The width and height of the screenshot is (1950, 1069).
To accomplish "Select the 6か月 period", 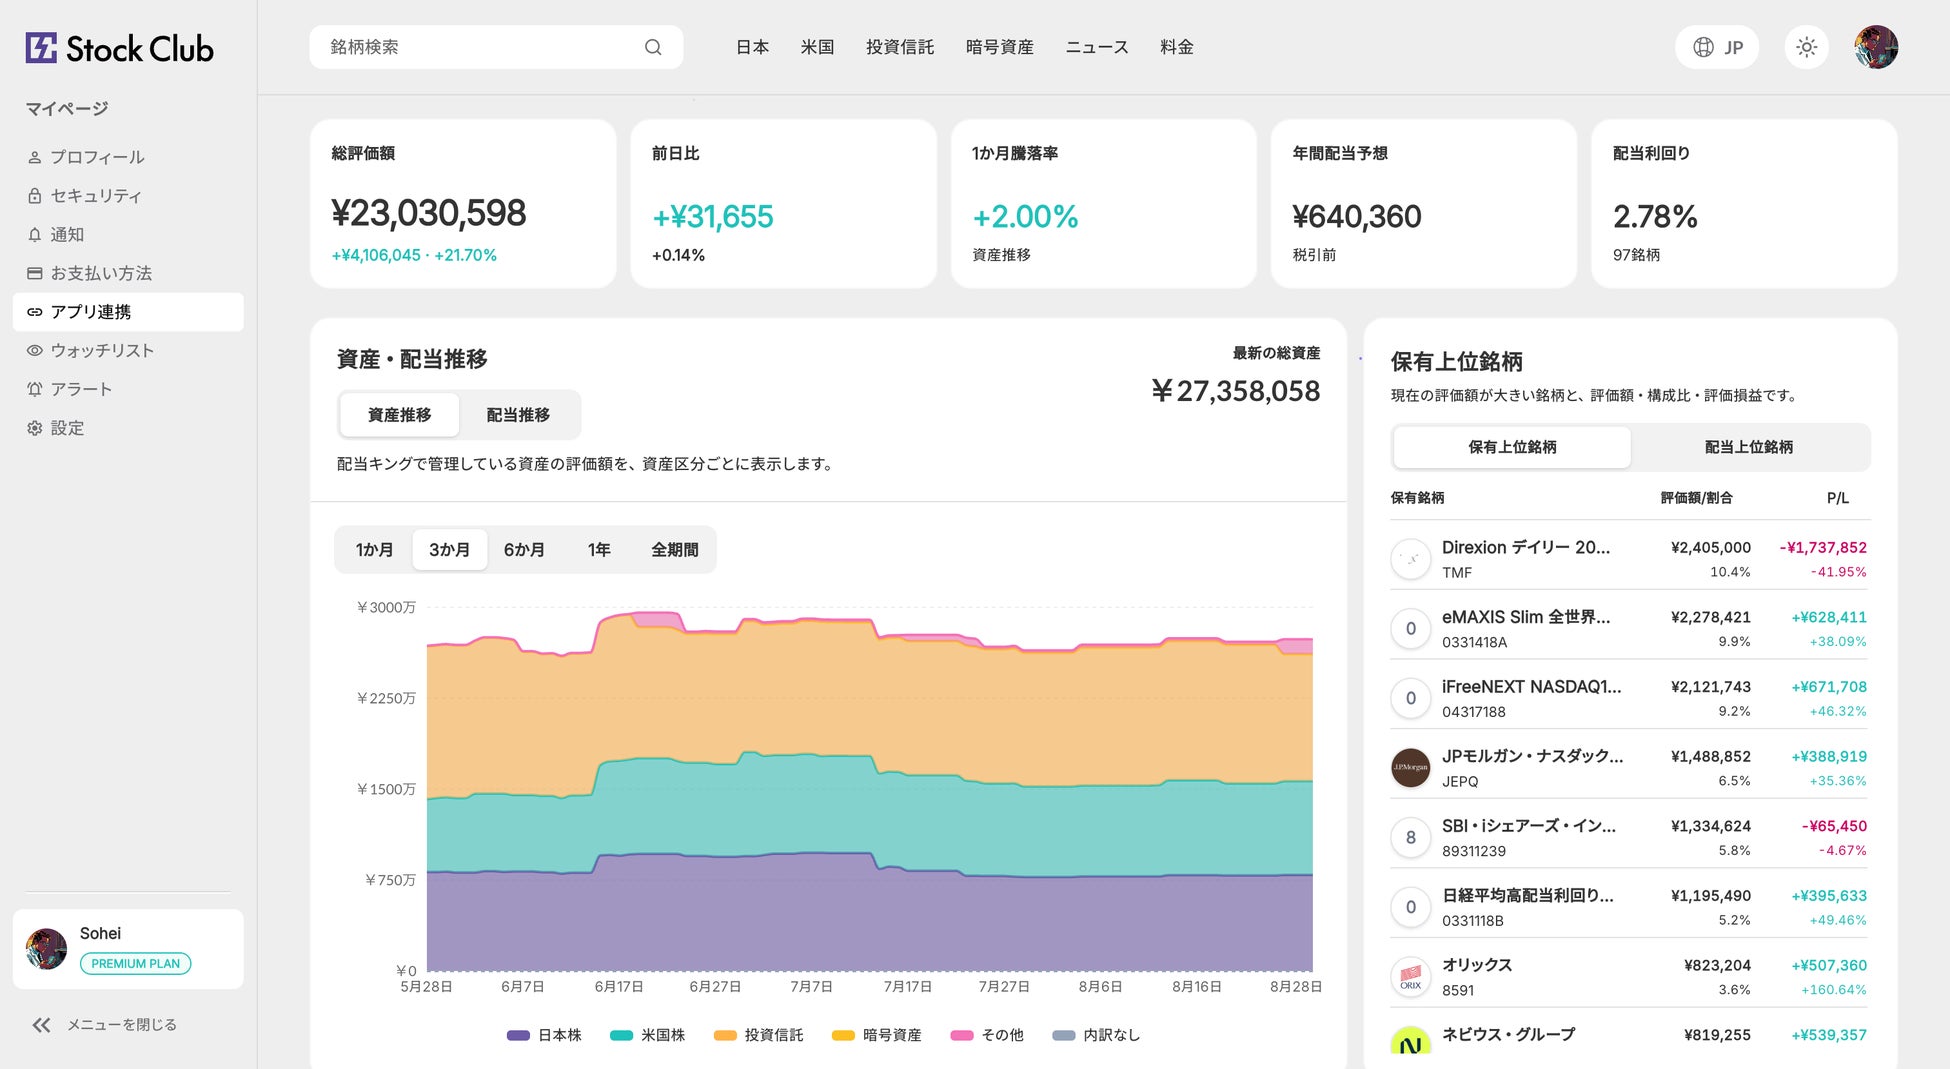I will (524, 550).
